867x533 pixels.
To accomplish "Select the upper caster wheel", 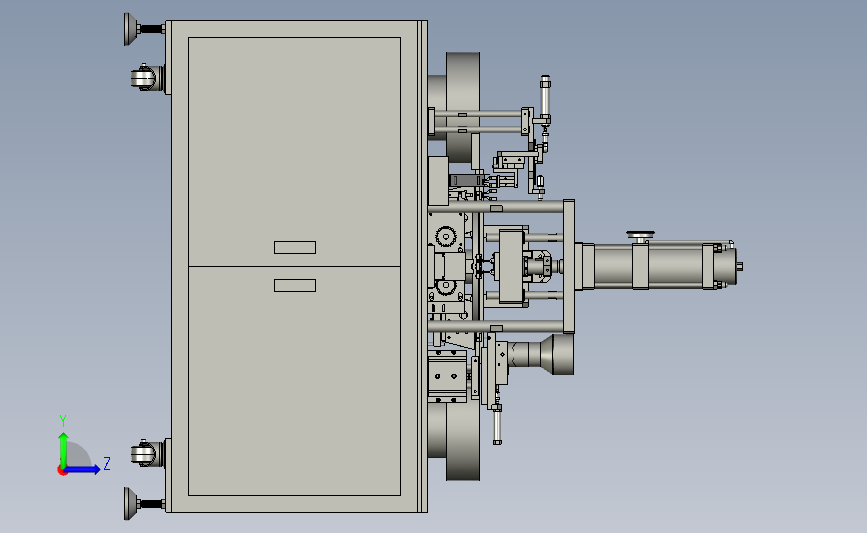I will [x=143, y=78].
